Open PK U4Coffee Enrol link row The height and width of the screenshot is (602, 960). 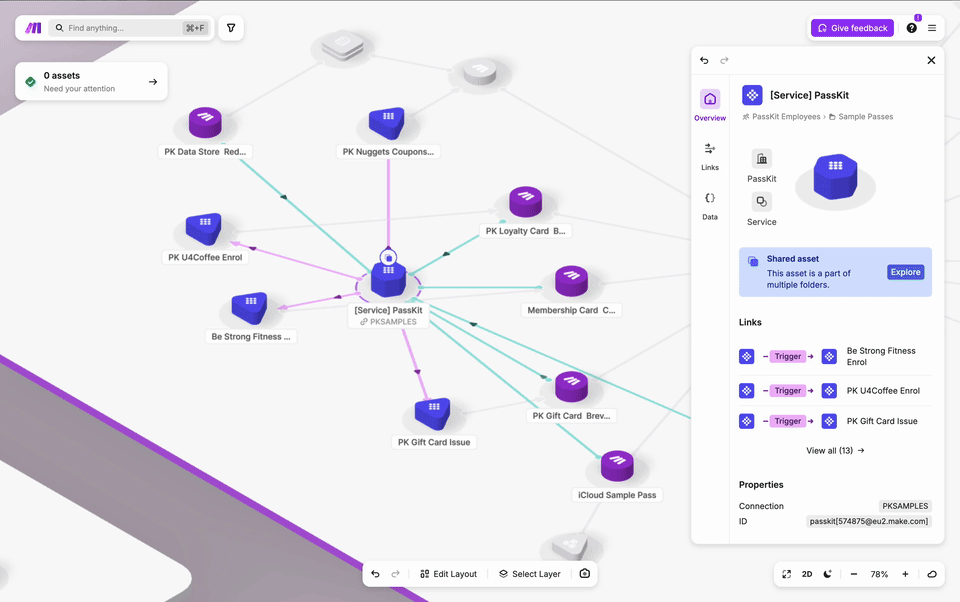tap(835, 390)
